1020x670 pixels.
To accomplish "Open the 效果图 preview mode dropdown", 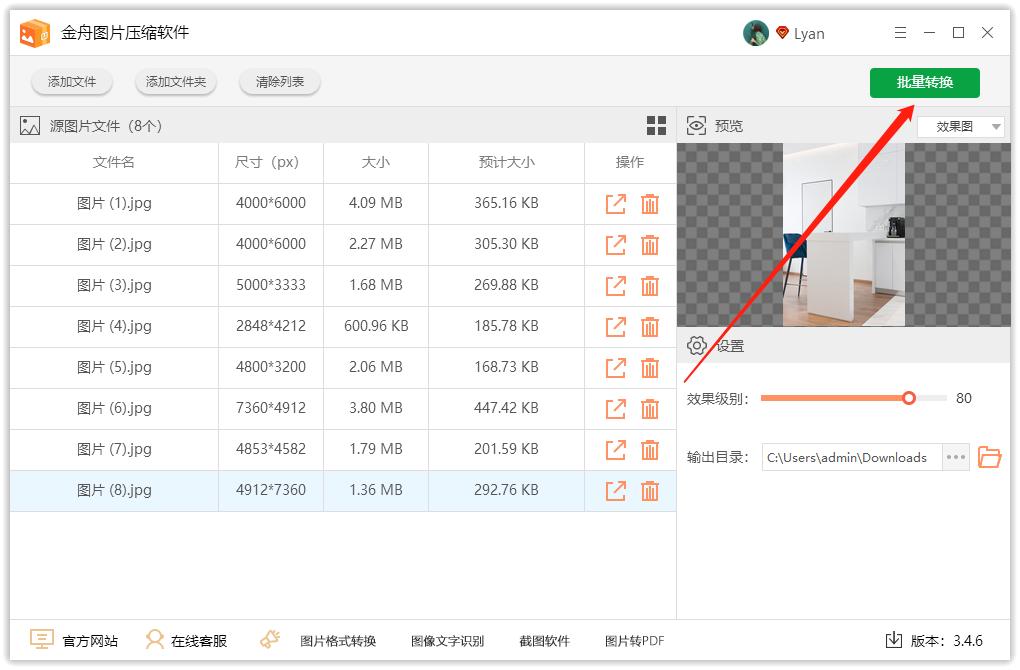I will point(959,125).
